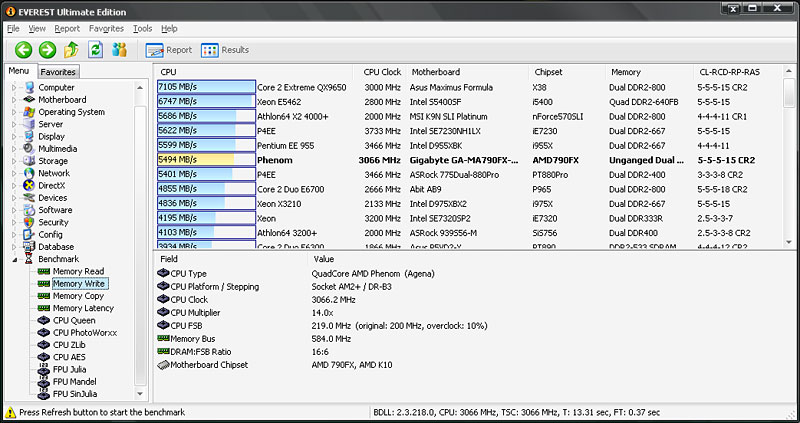Open the CPU PhotoWorxx benchmark
Viewport: 800px width, 423px height.
[x=85, y=332]
